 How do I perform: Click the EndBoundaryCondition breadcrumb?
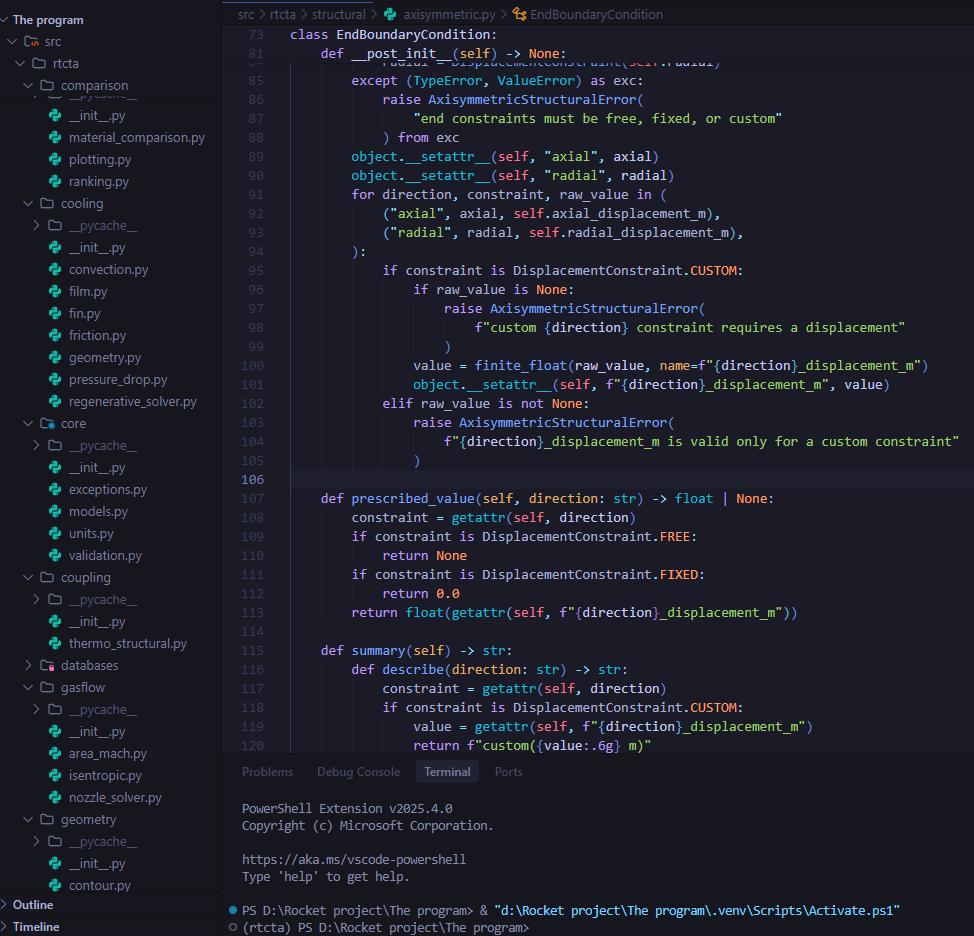596,14
